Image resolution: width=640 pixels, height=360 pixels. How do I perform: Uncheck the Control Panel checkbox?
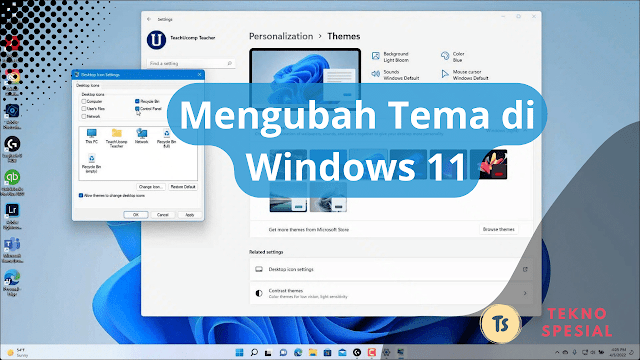[137, 109]
